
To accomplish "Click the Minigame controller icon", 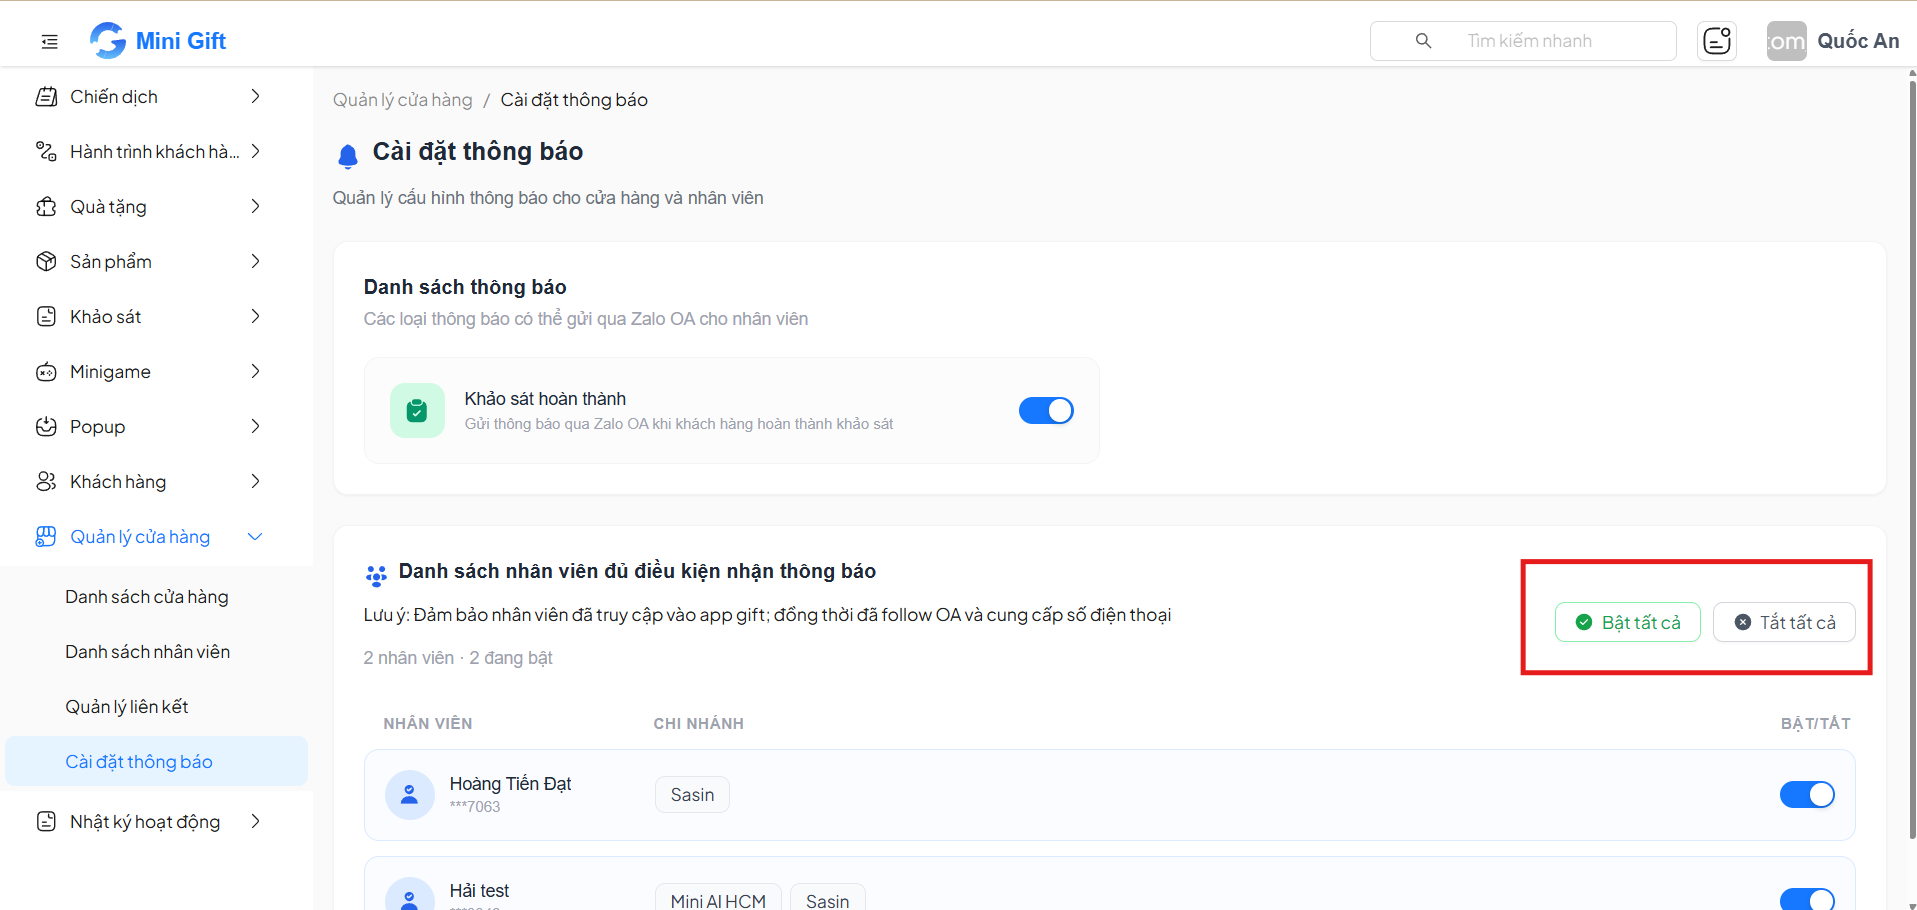I will [46, 372].
